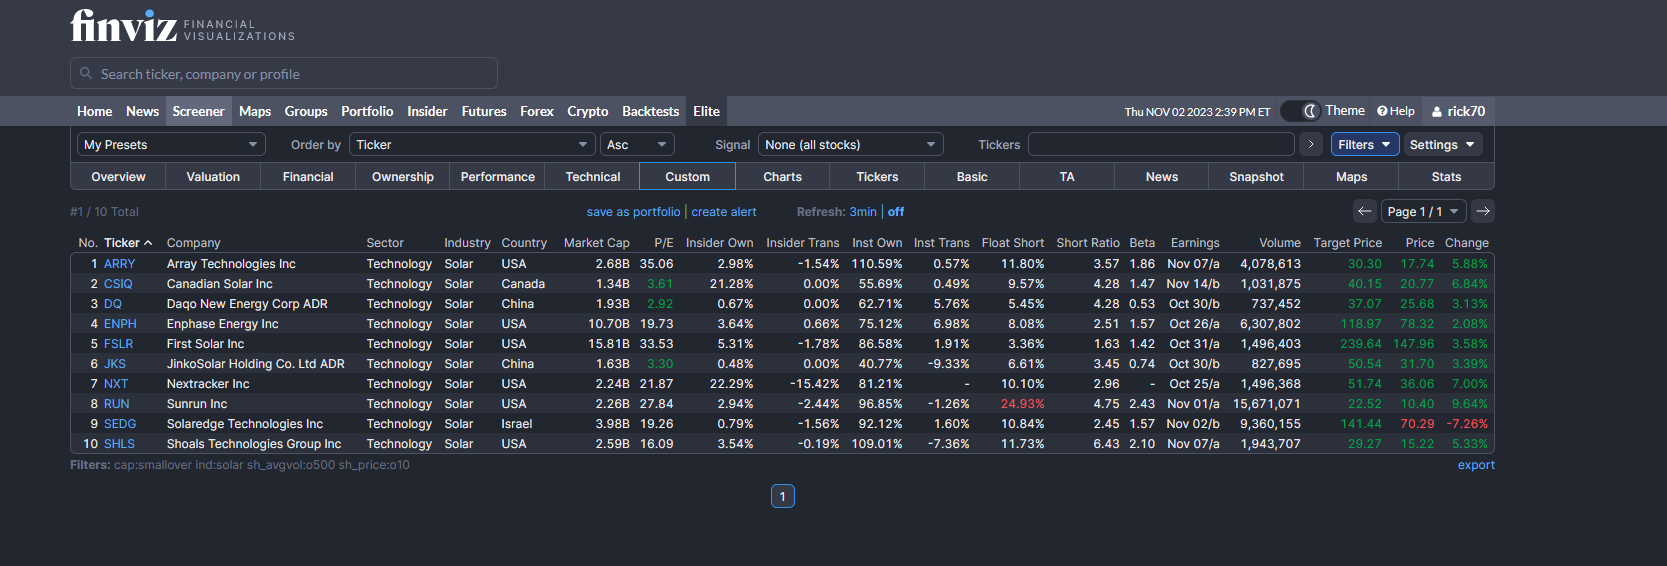Sort by Float Short column header
The width and height of the screenshot is (1667, 566).
(x=1013, y=243)
